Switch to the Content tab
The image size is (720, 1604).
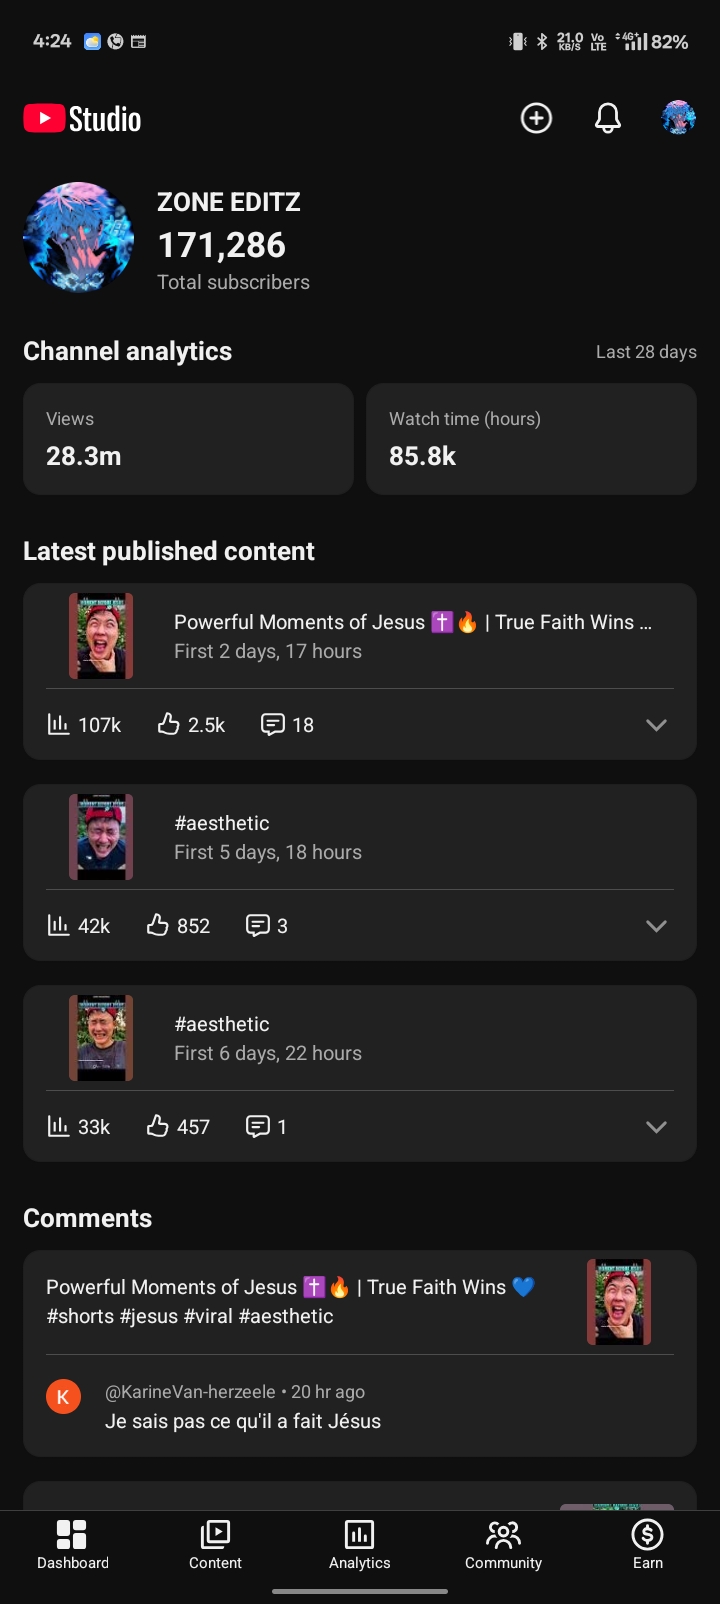pyautogui.click(x=215, y=1545)
